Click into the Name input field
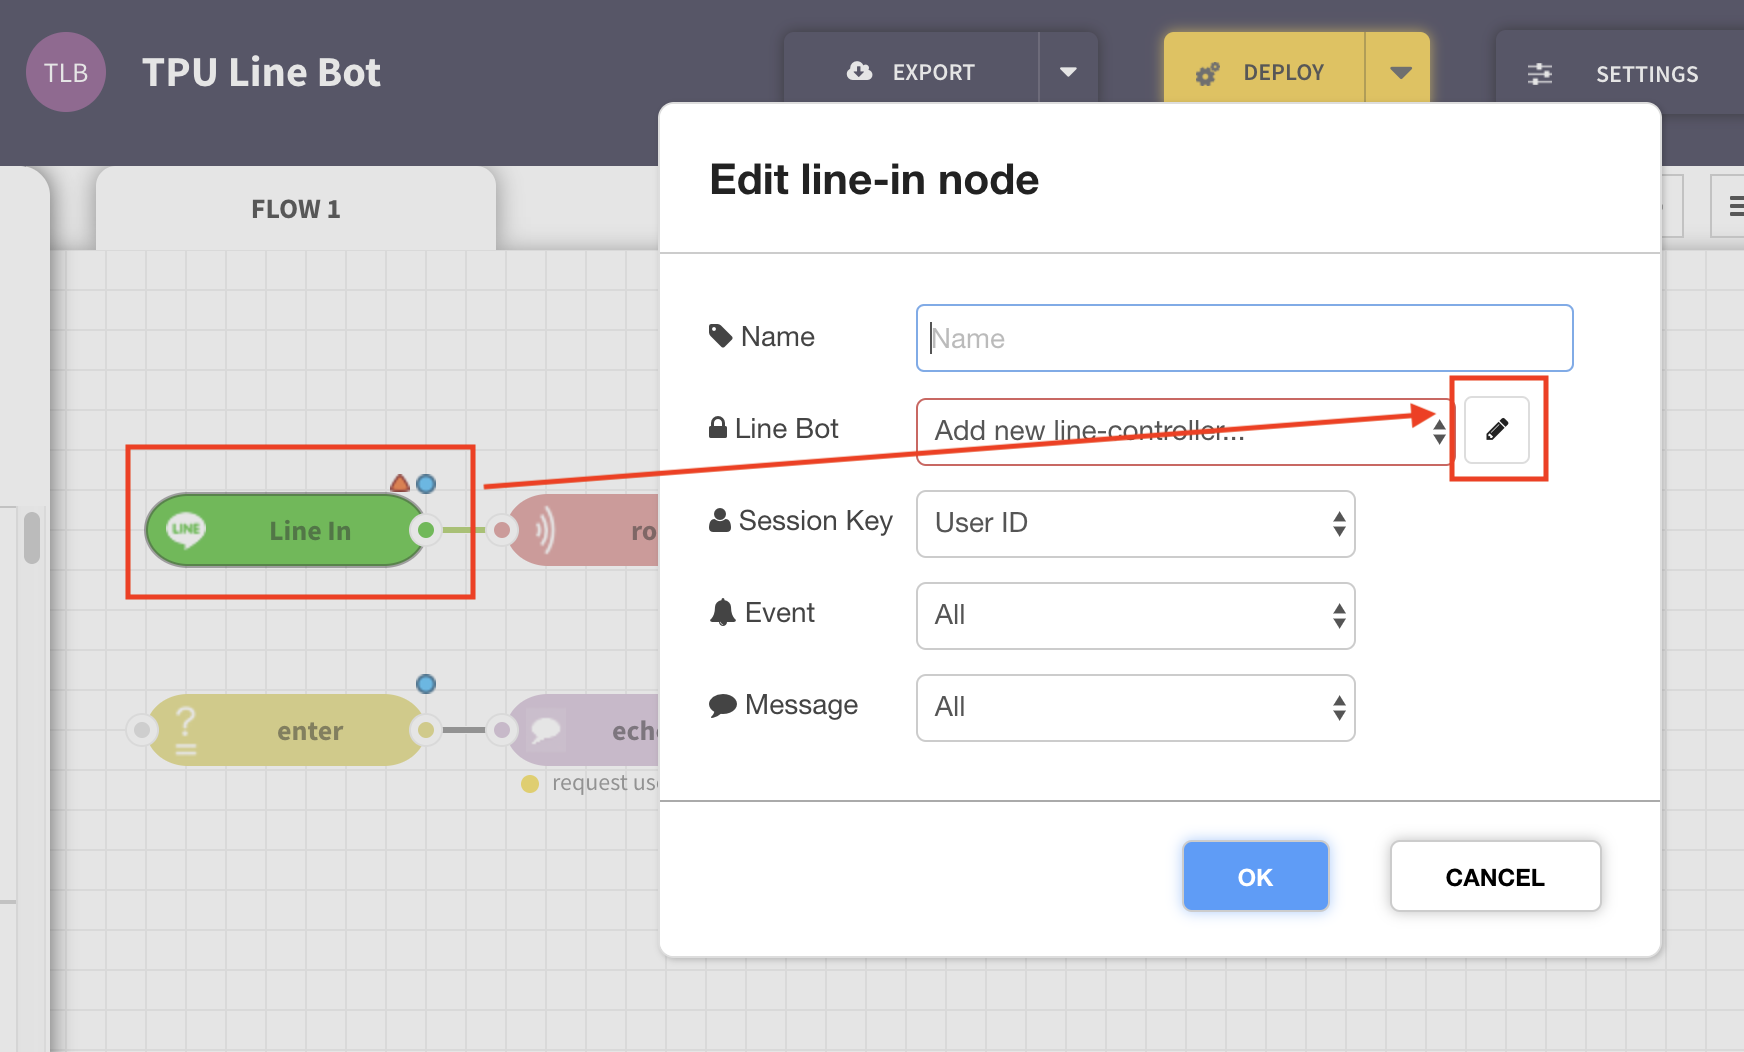Viewport: 1744px width, 1052px height. point(1244,338)
